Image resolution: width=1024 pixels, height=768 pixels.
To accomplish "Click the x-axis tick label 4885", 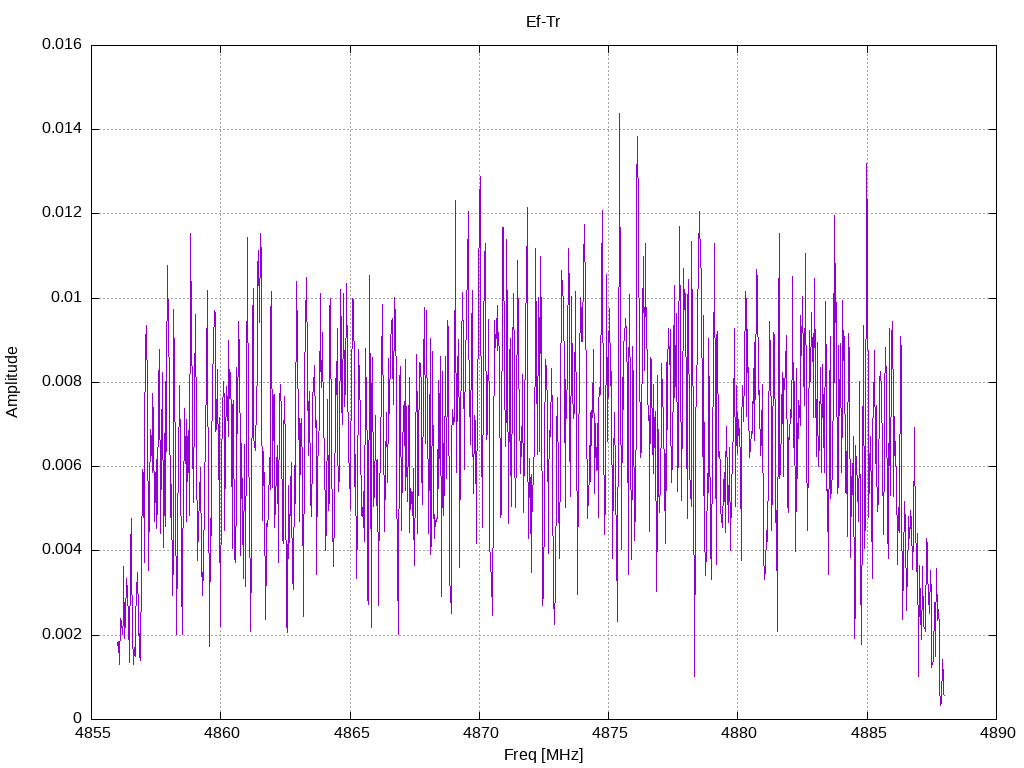I will click(867, 733).
